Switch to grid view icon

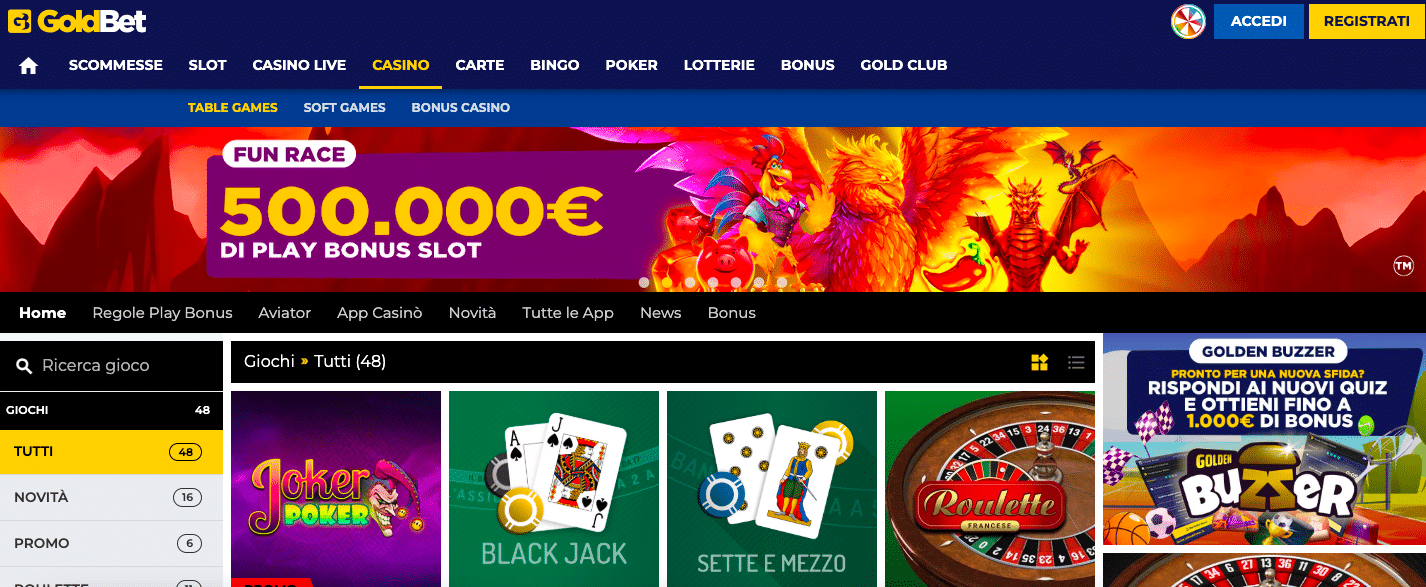click(x=1040, y=363)
